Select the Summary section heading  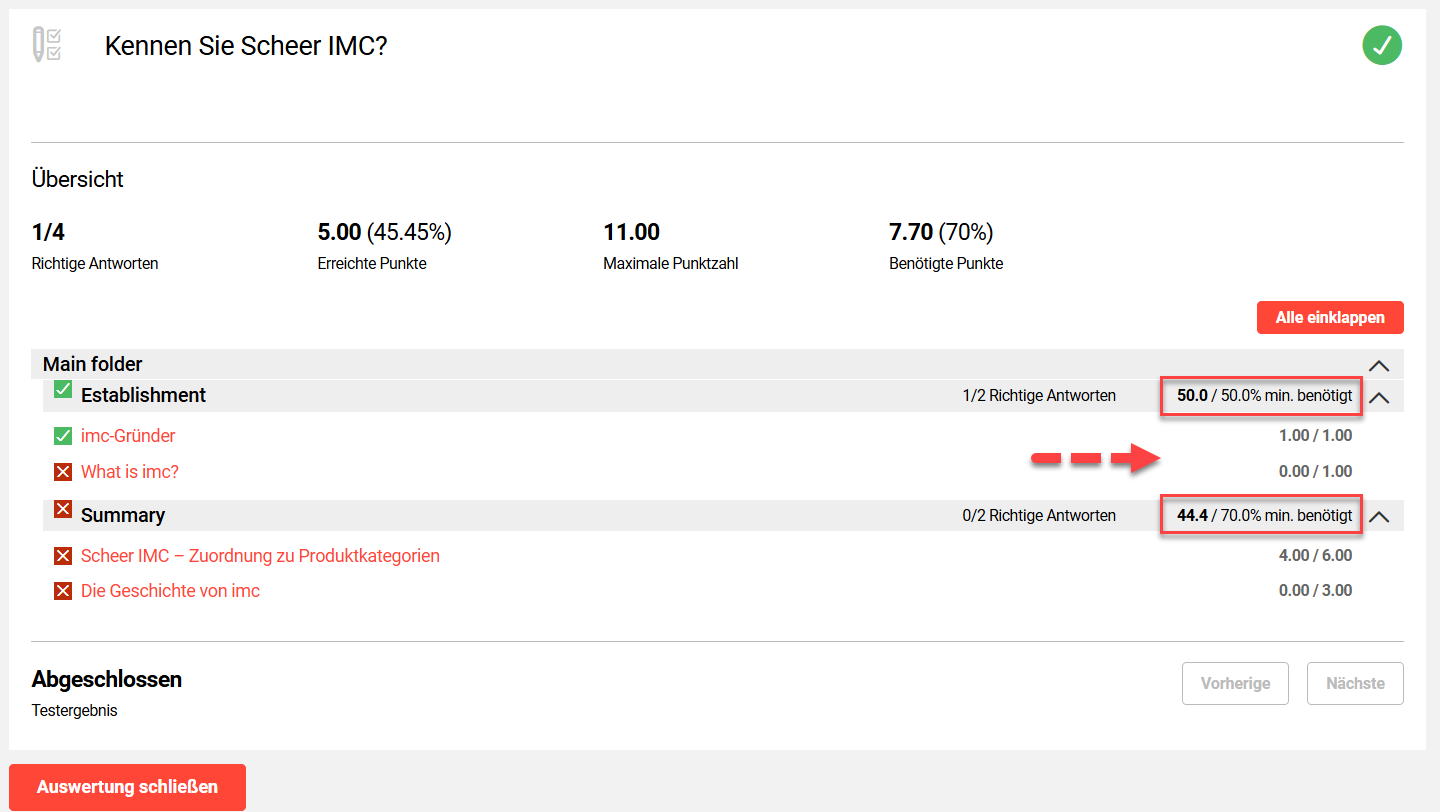[123, 516]
